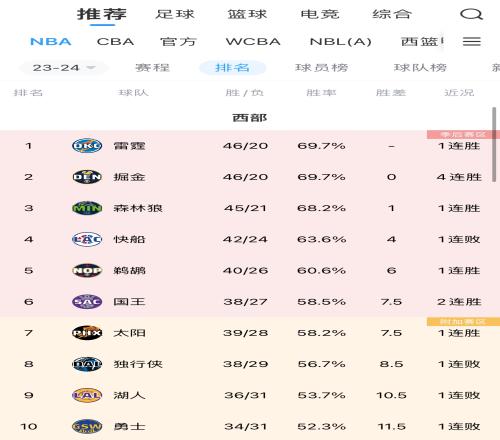The height and width of the screenshot is (440, 500).
Task: Click the 太阳 team name
Action: [129, 333]
